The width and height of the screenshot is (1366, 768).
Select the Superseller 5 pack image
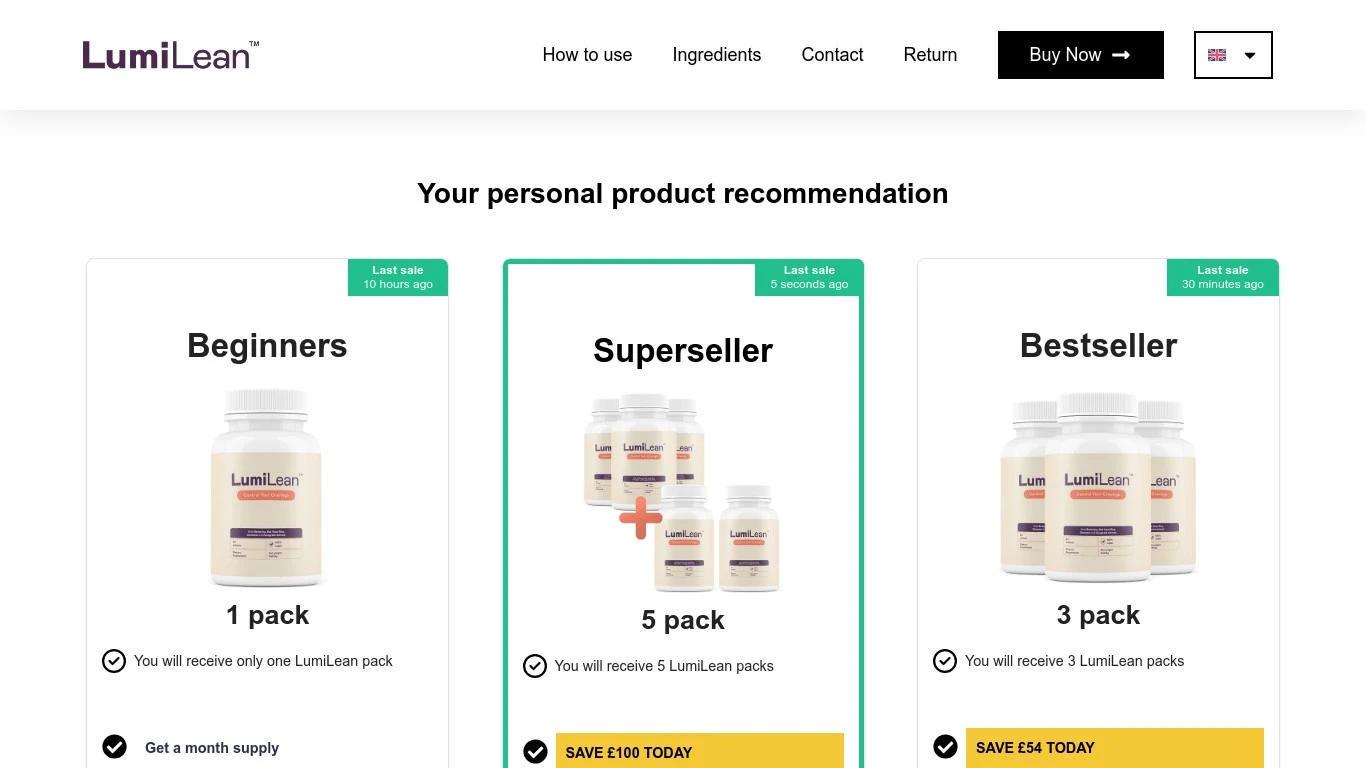tap(682, 492)
